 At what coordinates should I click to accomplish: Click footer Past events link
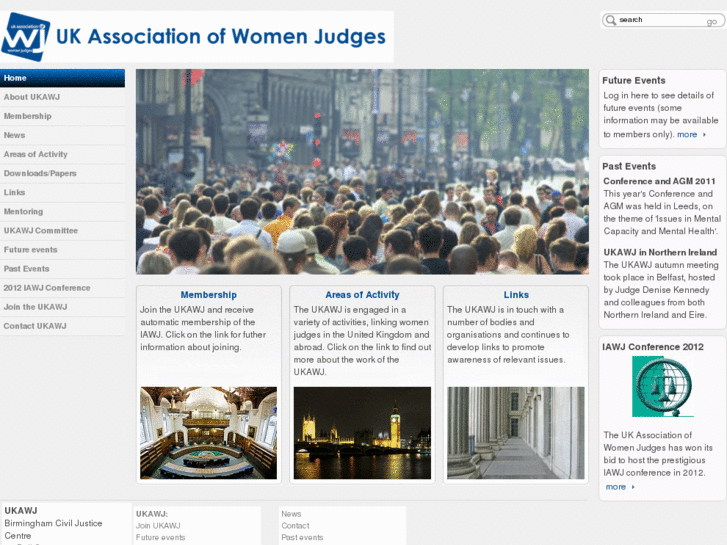coord(302,538)
